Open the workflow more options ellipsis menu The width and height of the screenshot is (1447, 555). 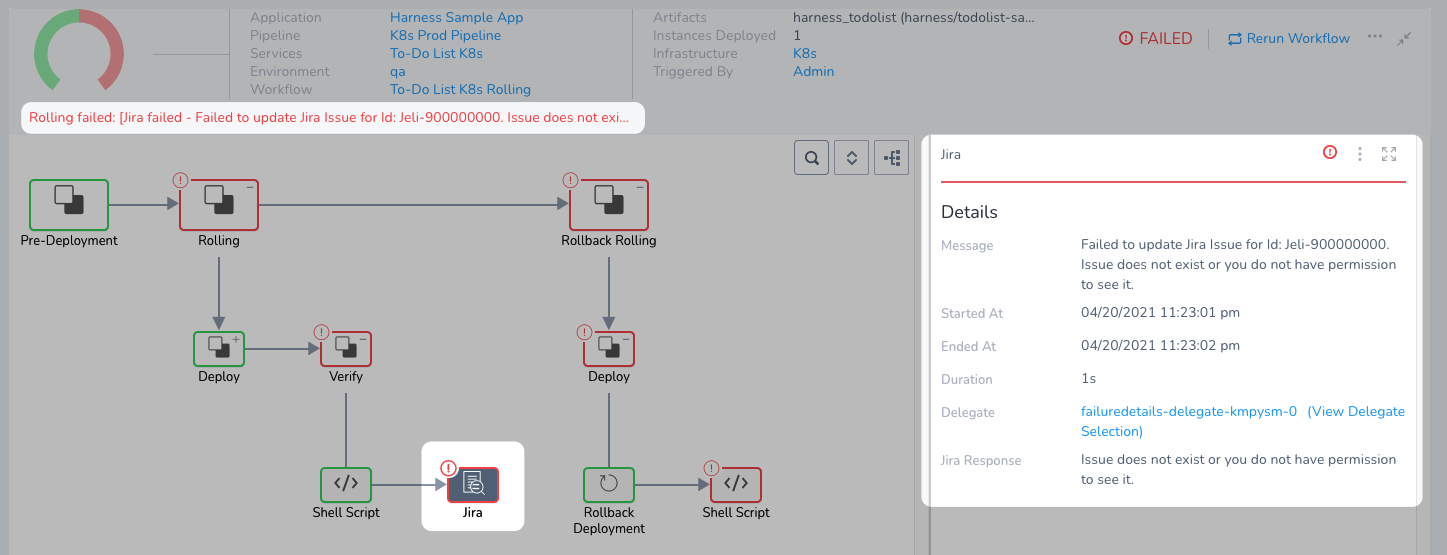pyautogui.click(x=1375, y=37)
